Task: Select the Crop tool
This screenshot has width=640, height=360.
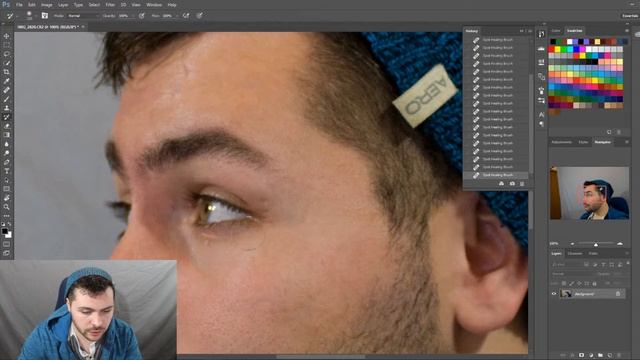Action: point(7,72)
